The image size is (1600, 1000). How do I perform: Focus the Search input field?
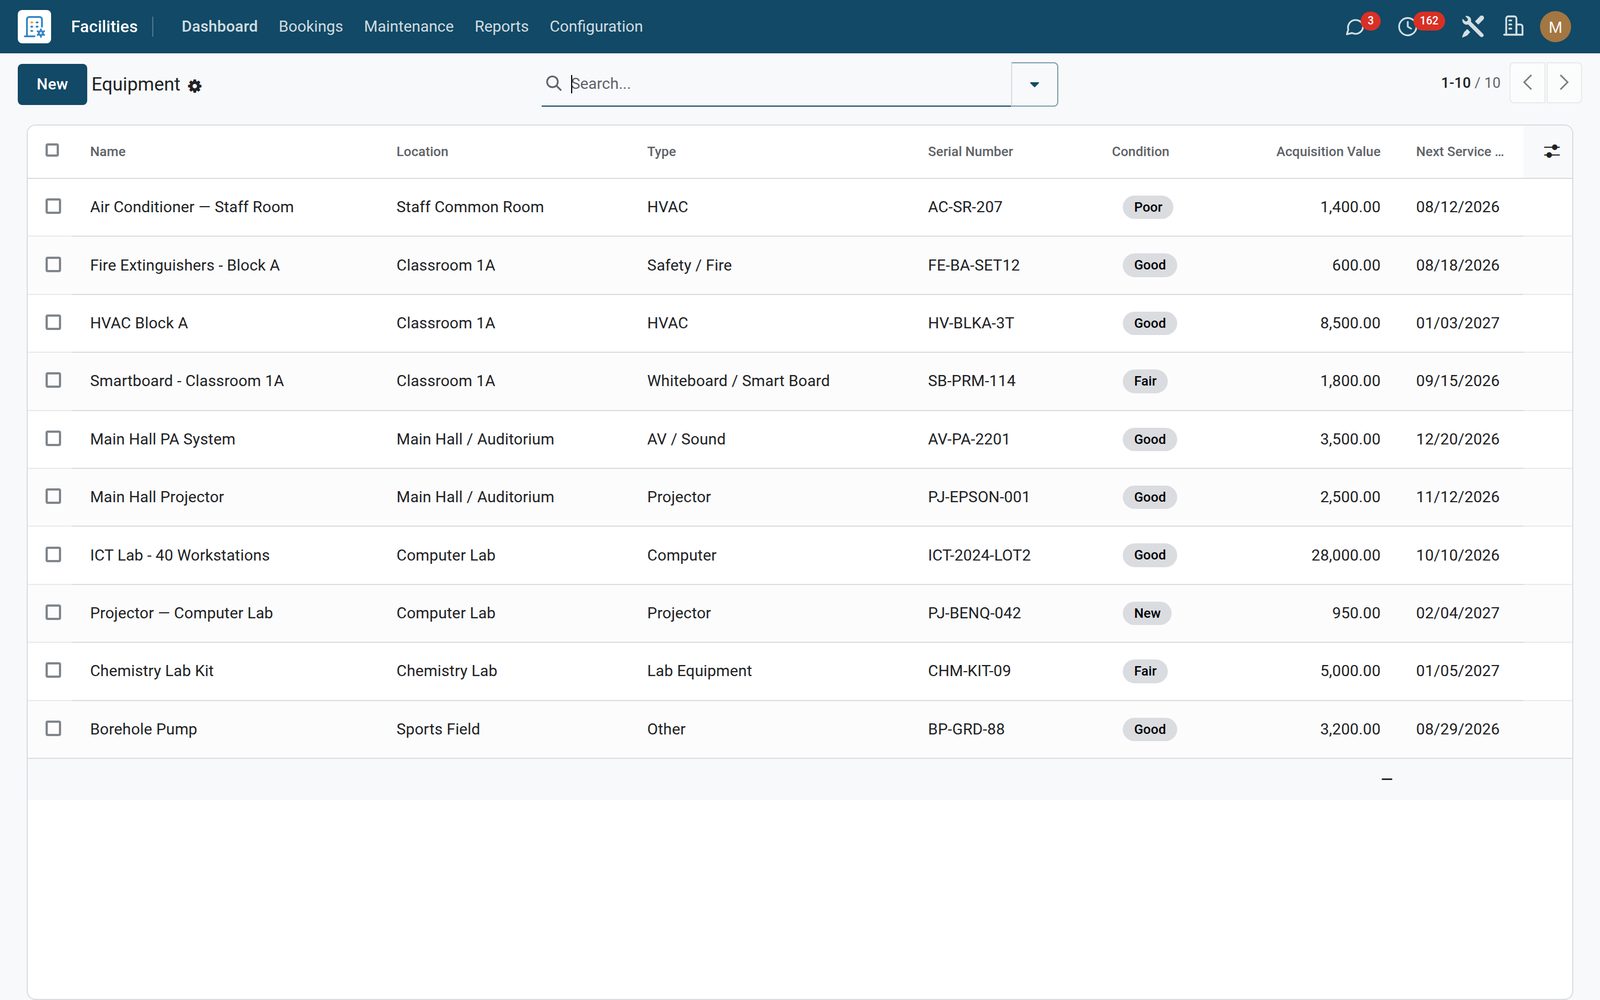pos(788,84)
